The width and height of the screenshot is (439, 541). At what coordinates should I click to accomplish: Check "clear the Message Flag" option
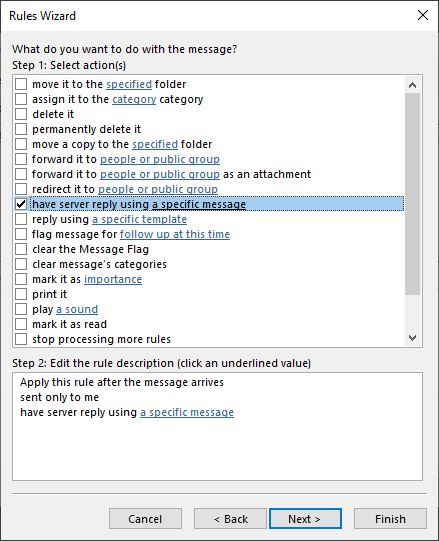click(21, 249)
